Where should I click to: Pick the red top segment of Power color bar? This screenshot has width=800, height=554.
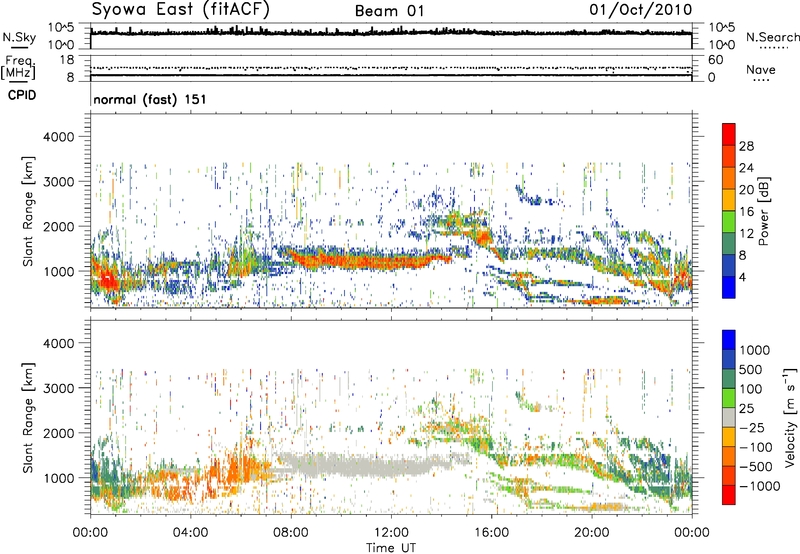729,134
